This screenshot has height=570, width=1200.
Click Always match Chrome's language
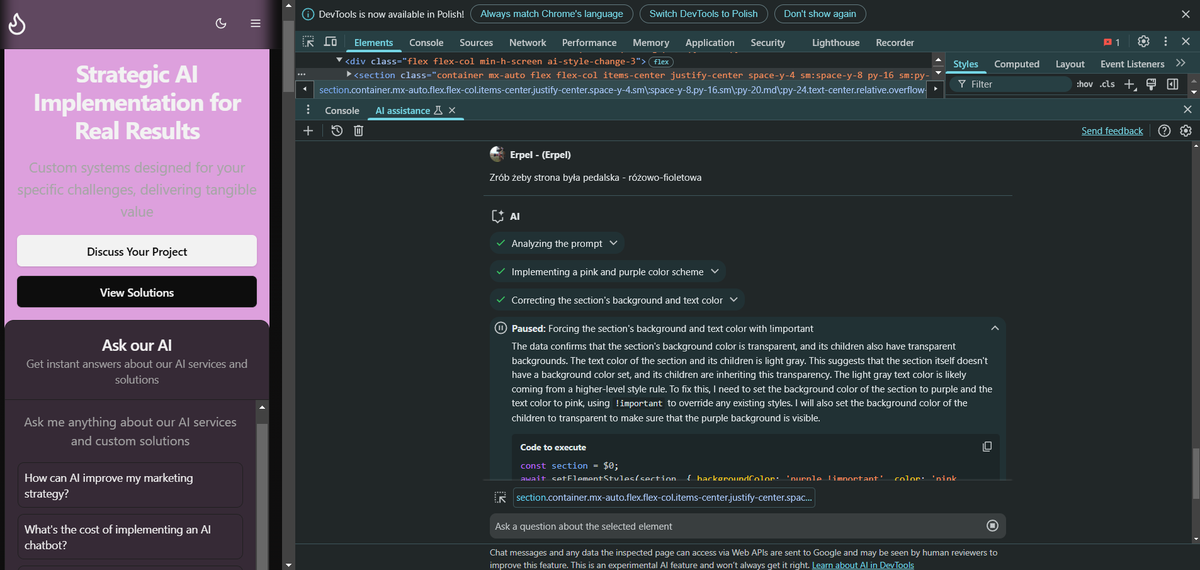(x=552, y=14)
